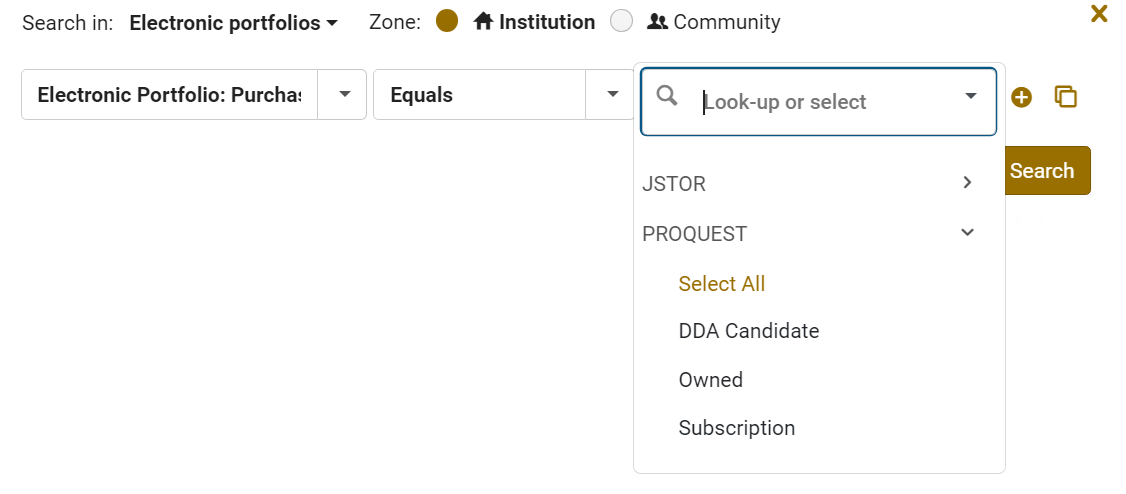The width and height of the screenshot is (1126, 494).
Task: Choose the Subscription option
Action: 736,428
